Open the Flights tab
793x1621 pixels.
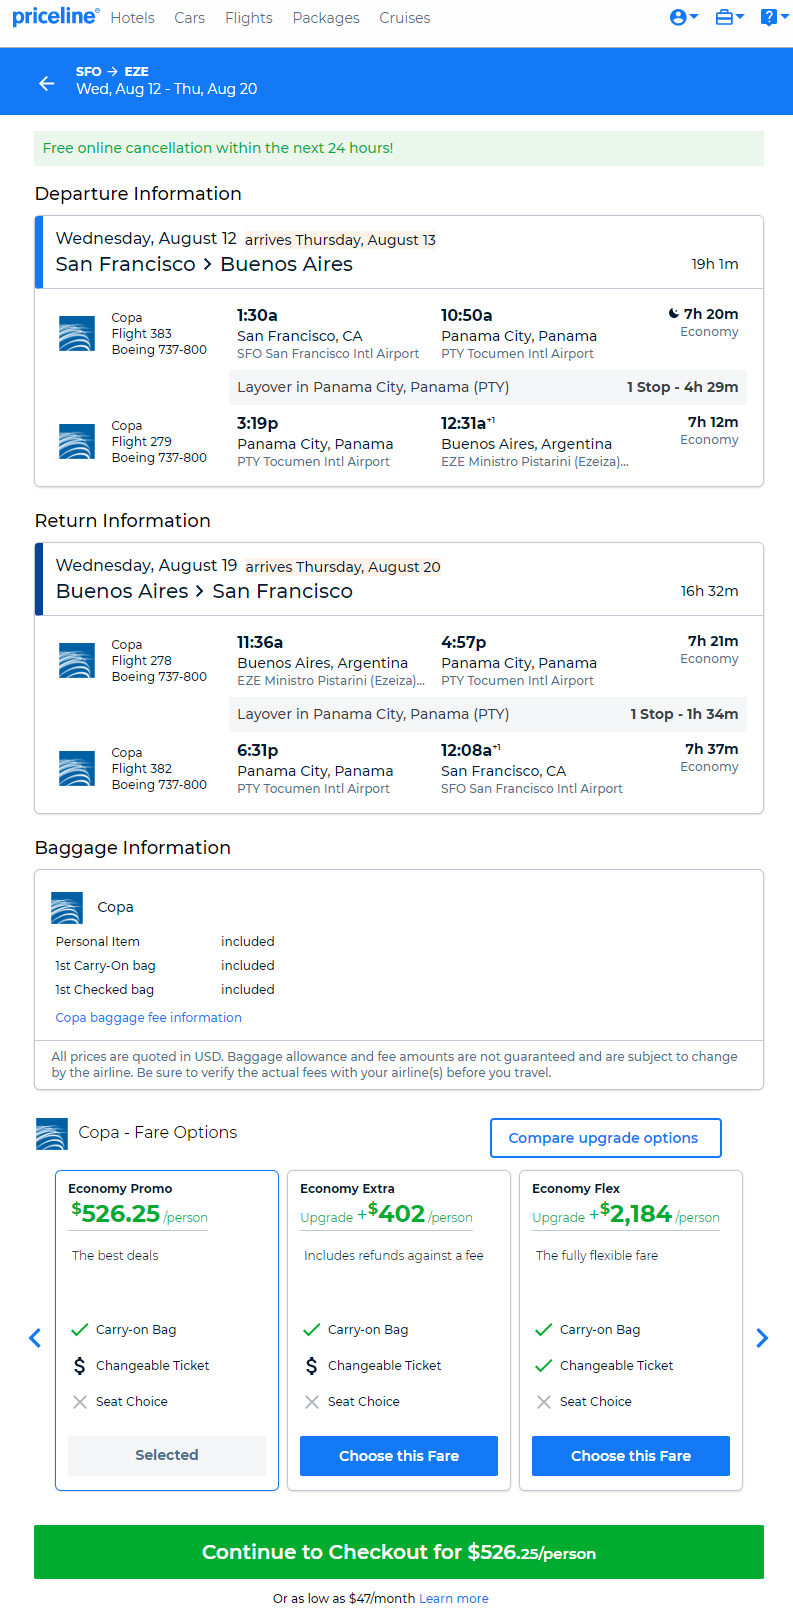click(x=249, y=18)
